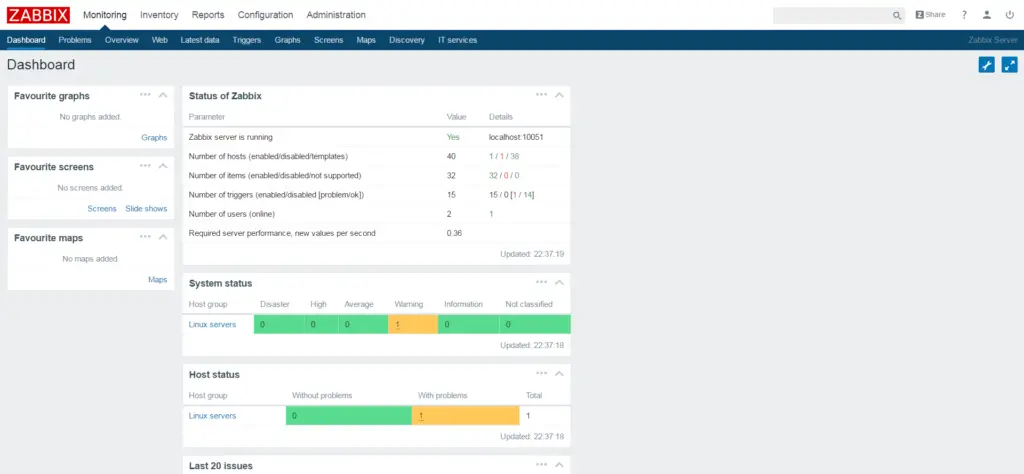Collapse the Status of Zabbix widget
The height and width of the screenshot is (474, 1024).
(559, 95)
